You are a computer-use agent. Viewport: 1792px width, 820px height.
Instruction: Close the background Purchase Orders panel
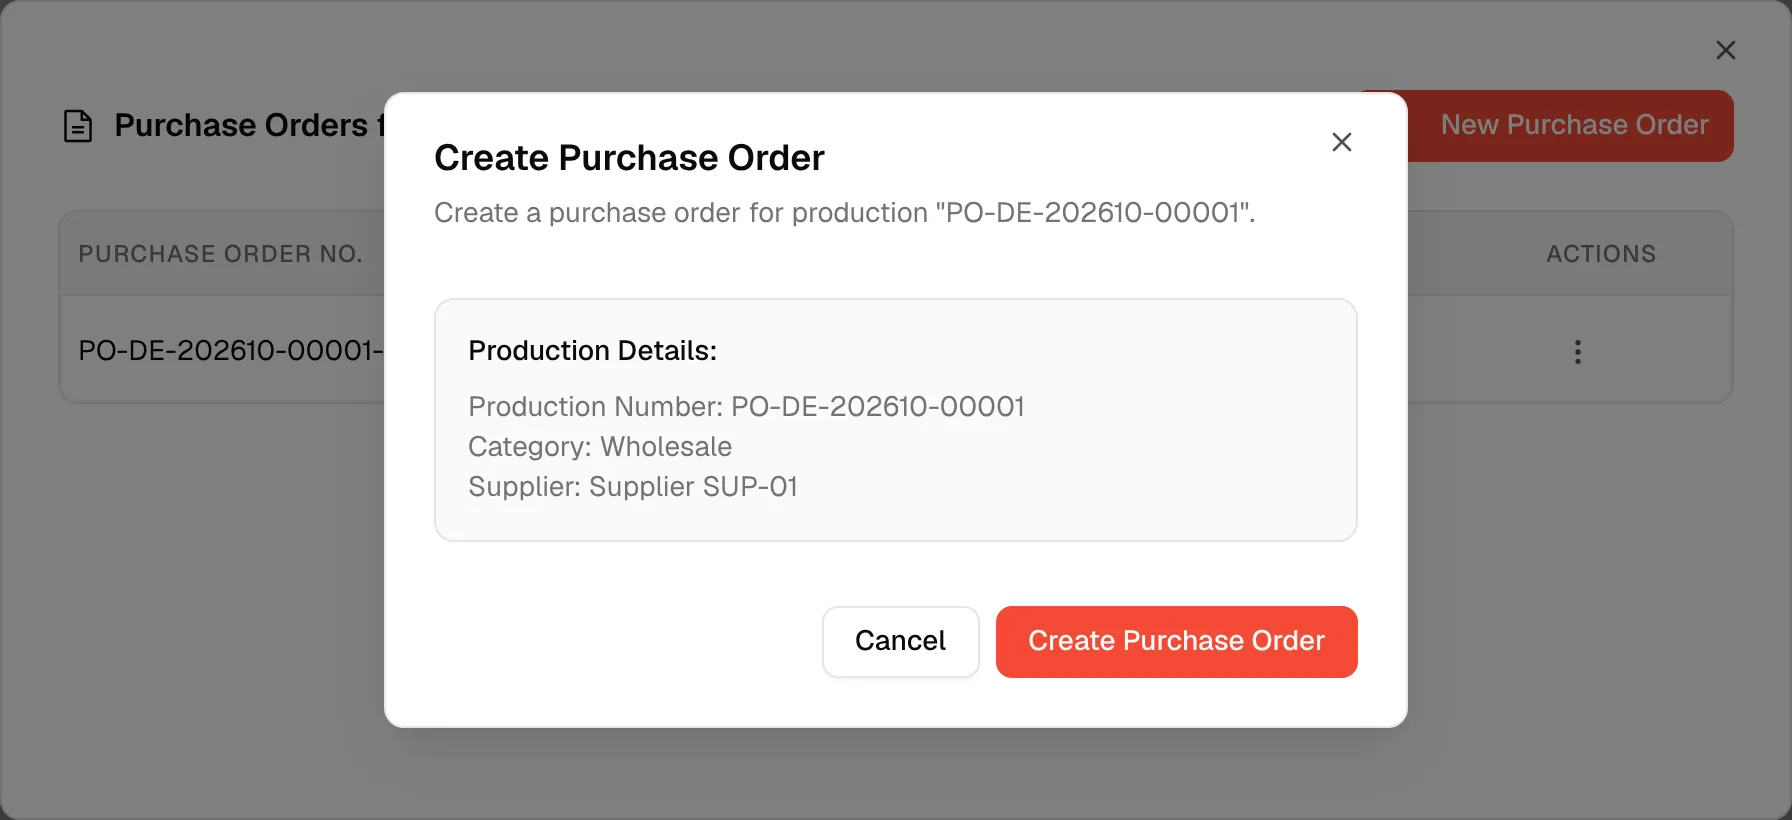(1726, 50)
